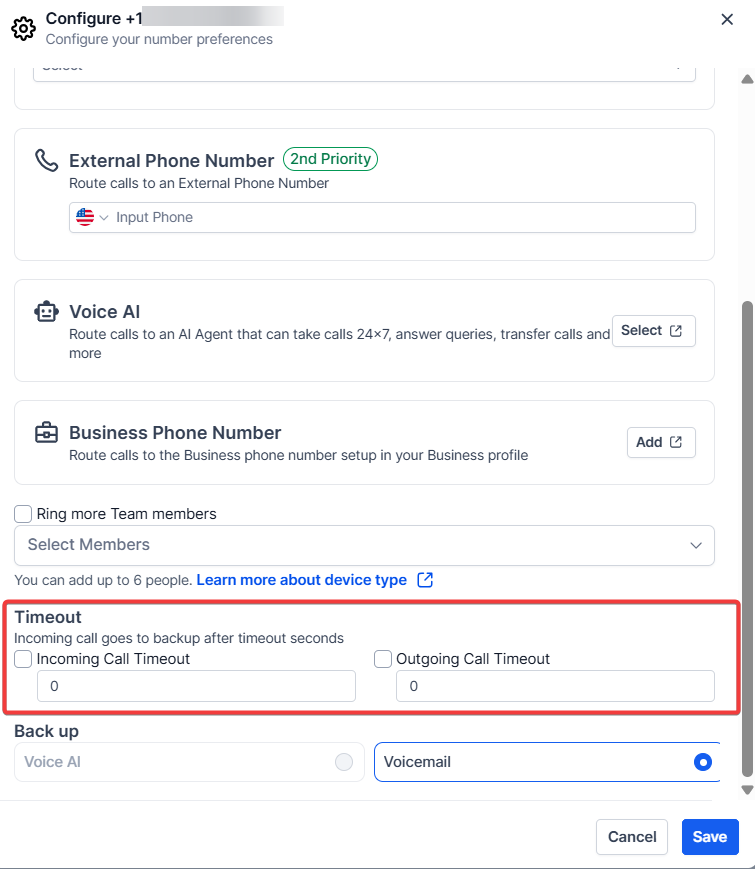Viewport: 755px width, 869px height.
Task: Select the Voice AI backup radio button
Action: point(344,762)
